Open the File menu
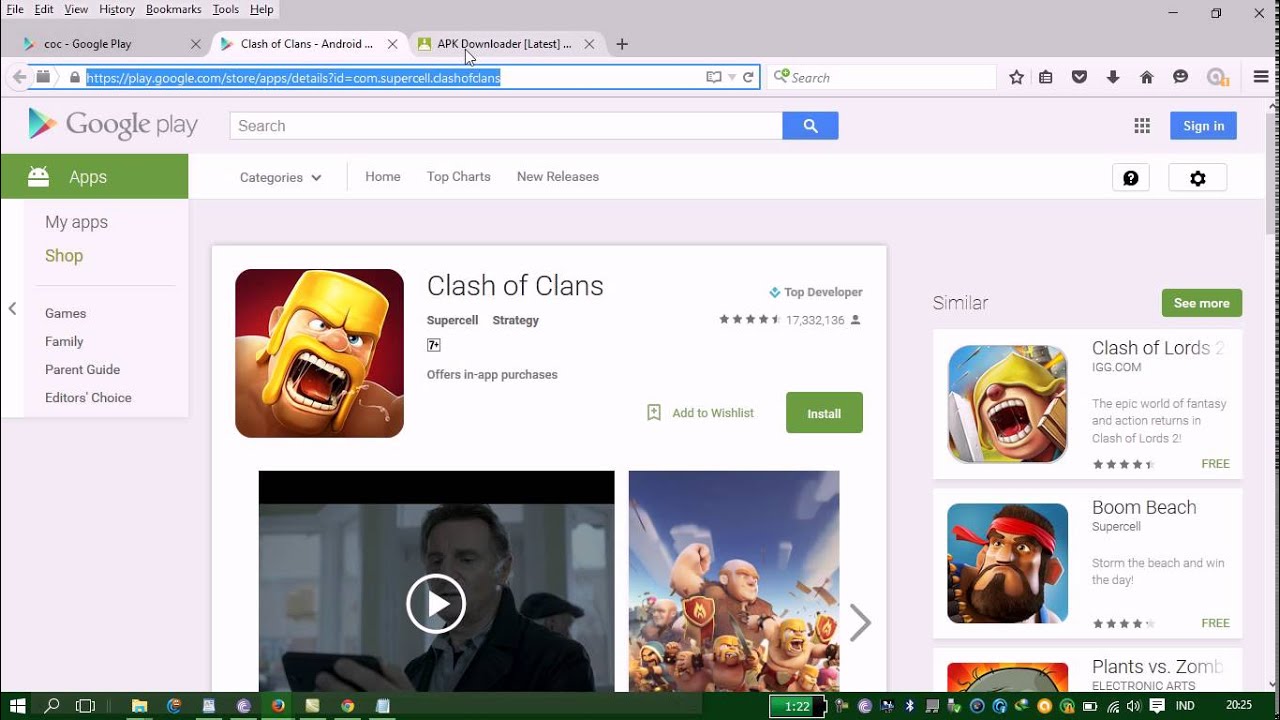Viewport: 1280px width, 720px height. (15, 9)
